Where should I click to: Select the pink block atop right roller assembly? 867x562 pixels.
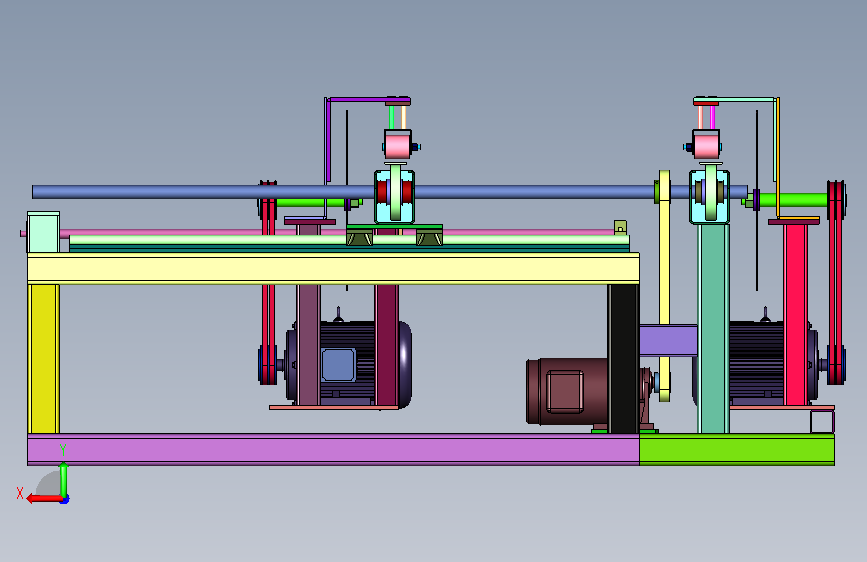pyautogui.click(x=706, y=145)
